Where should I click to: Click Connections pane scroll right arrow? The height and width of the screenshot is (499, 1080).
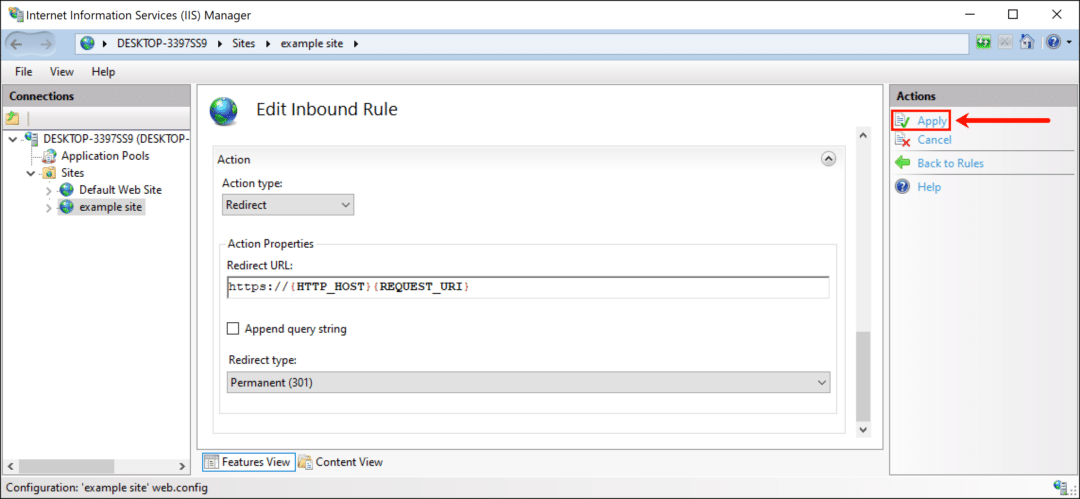click(181, 466)
